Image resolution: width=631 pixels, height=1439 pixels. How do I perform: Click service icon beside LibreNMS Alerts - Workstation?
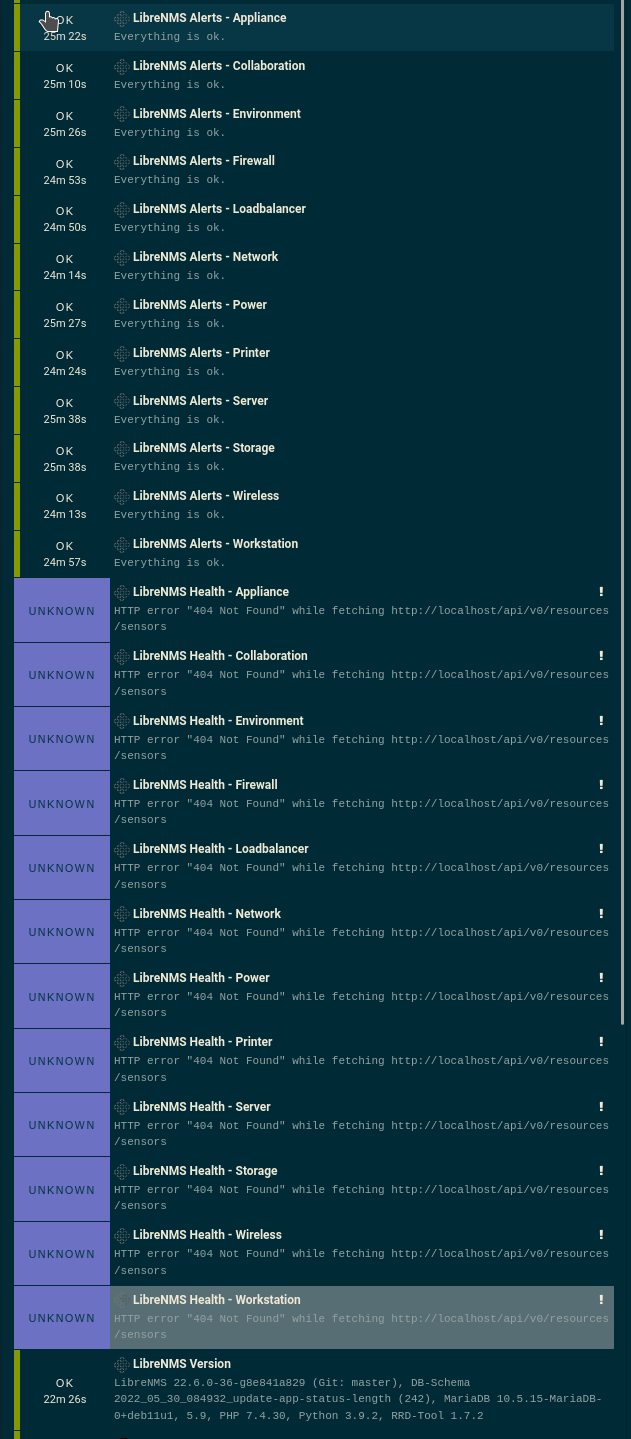121,545
